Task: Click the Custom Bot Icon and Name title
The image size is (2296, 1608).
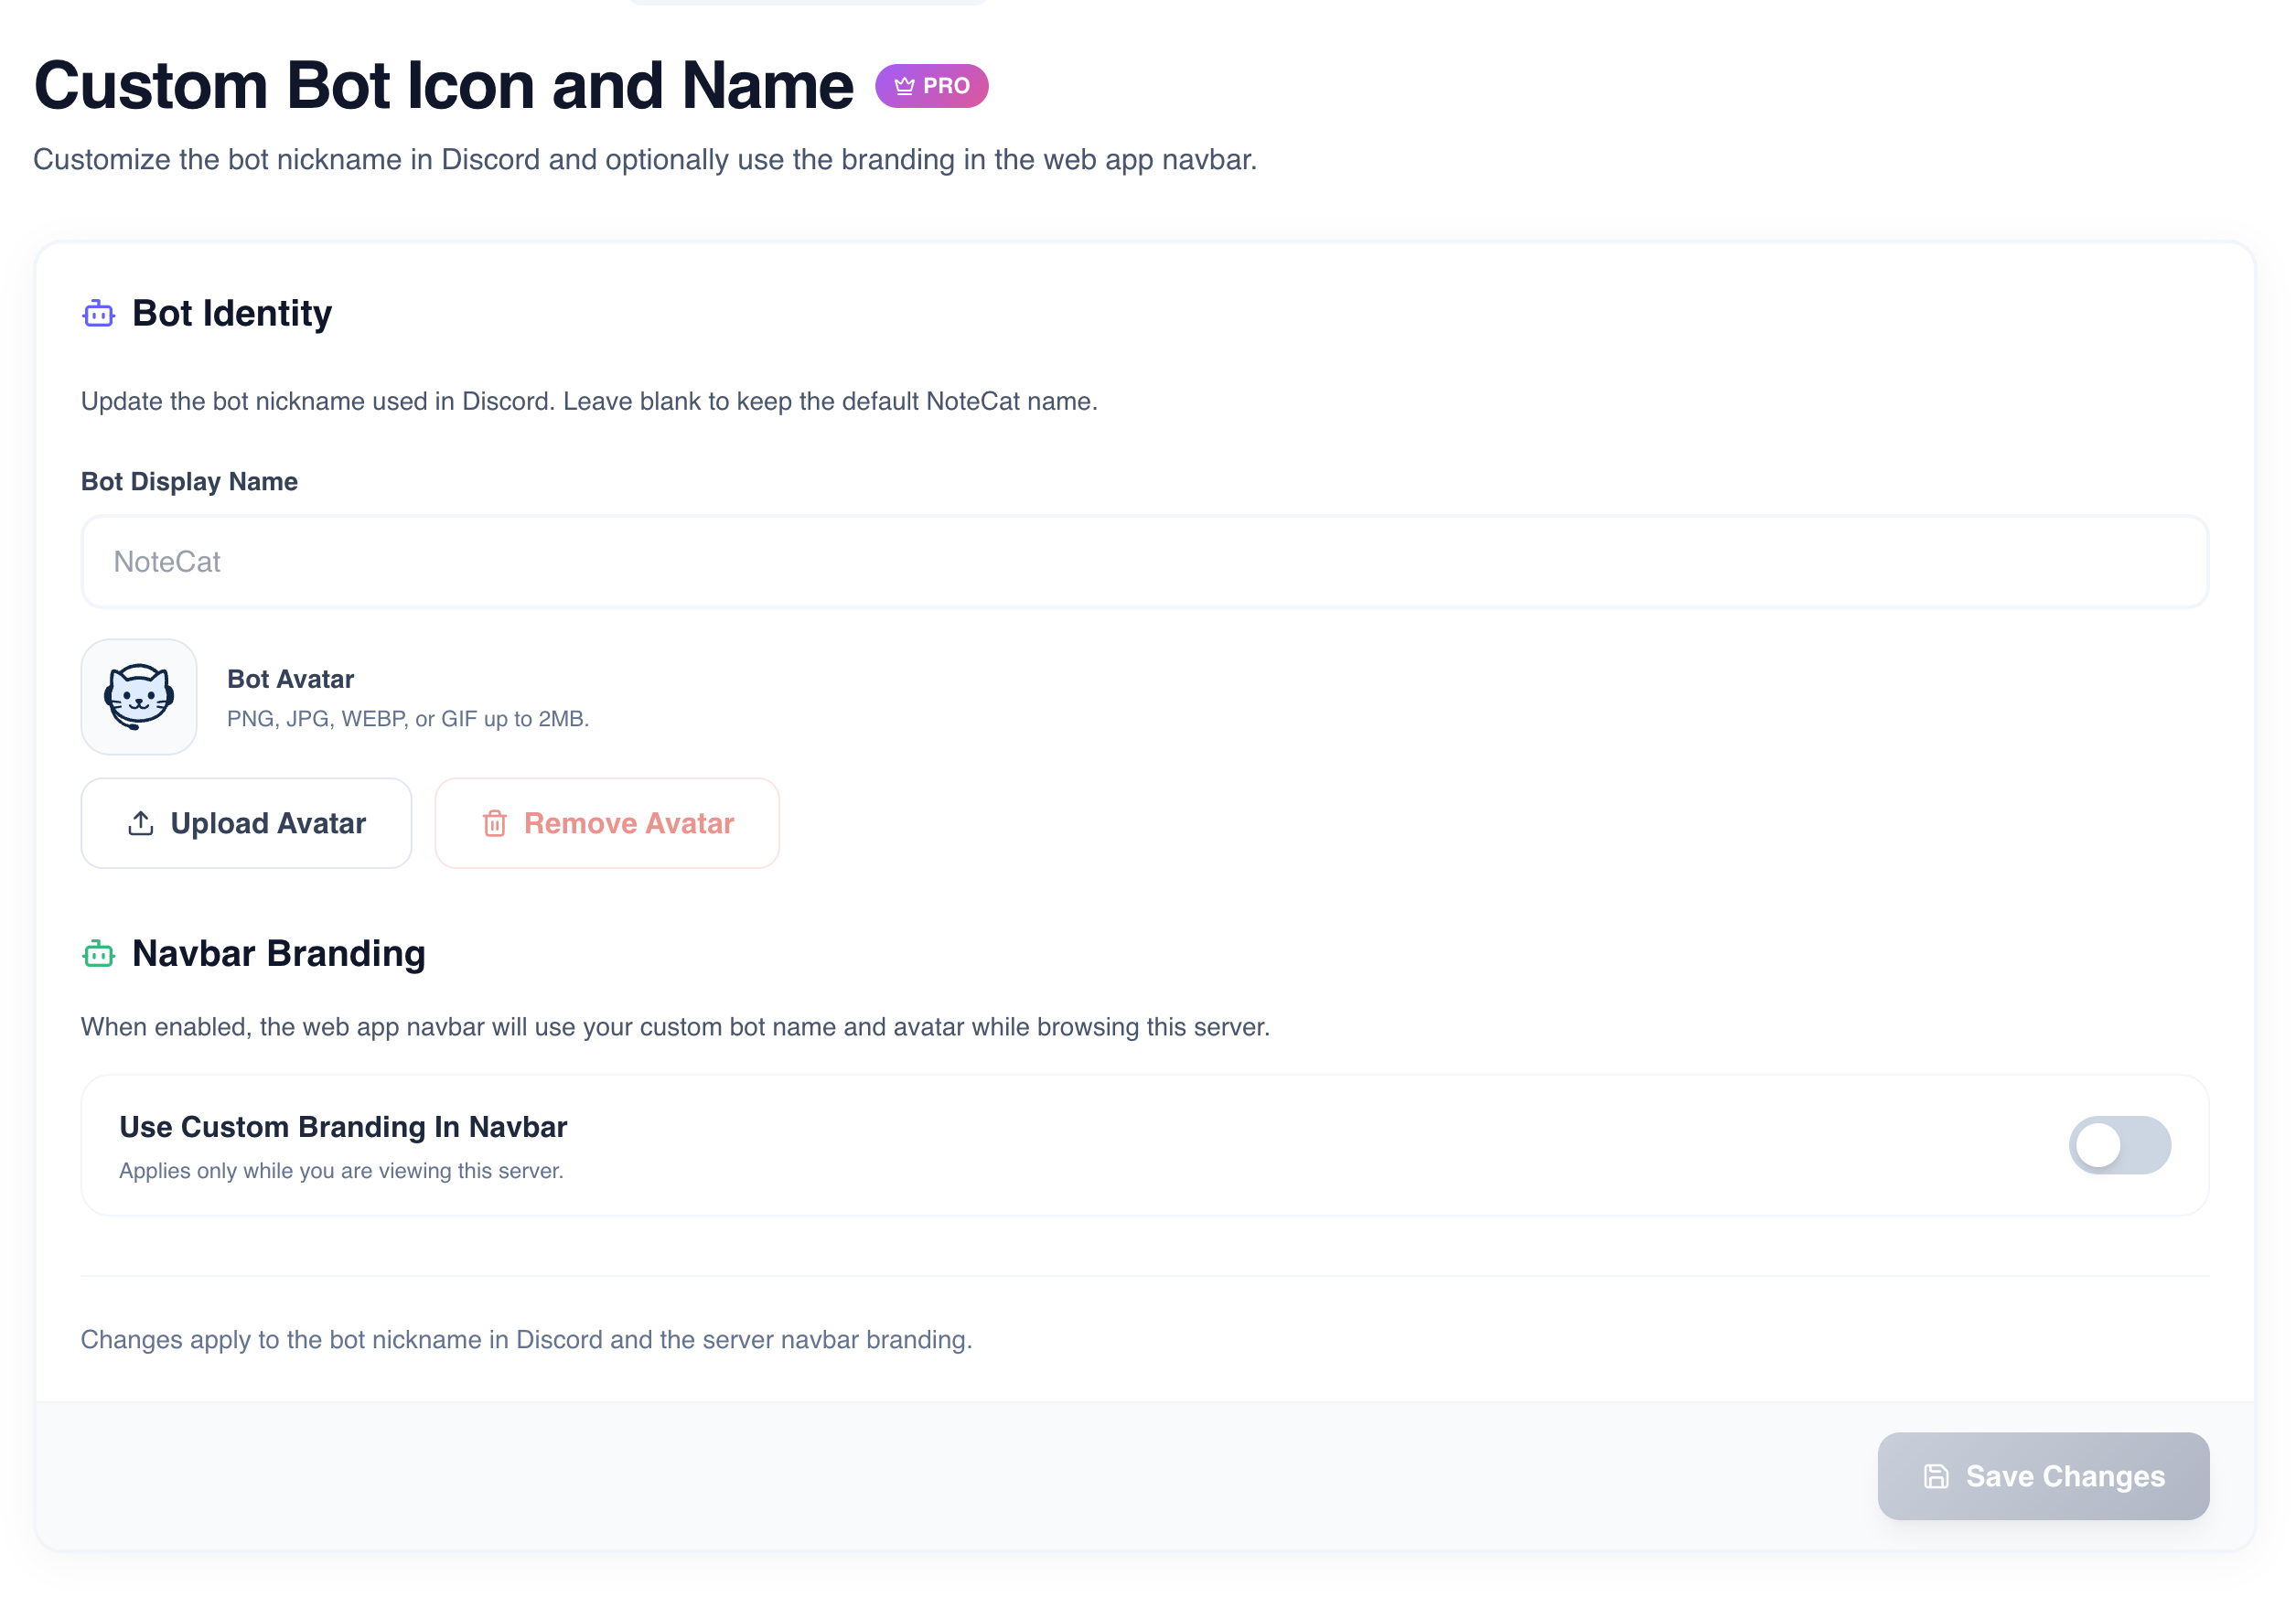Action: click(x=444, y=86)
